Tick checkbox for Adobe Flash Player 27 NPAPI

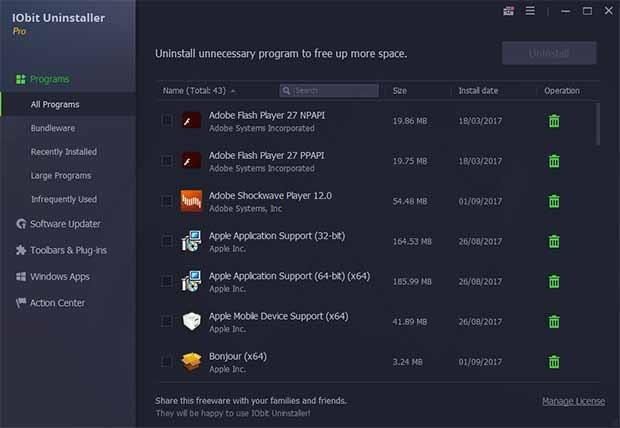pos(167,120)
